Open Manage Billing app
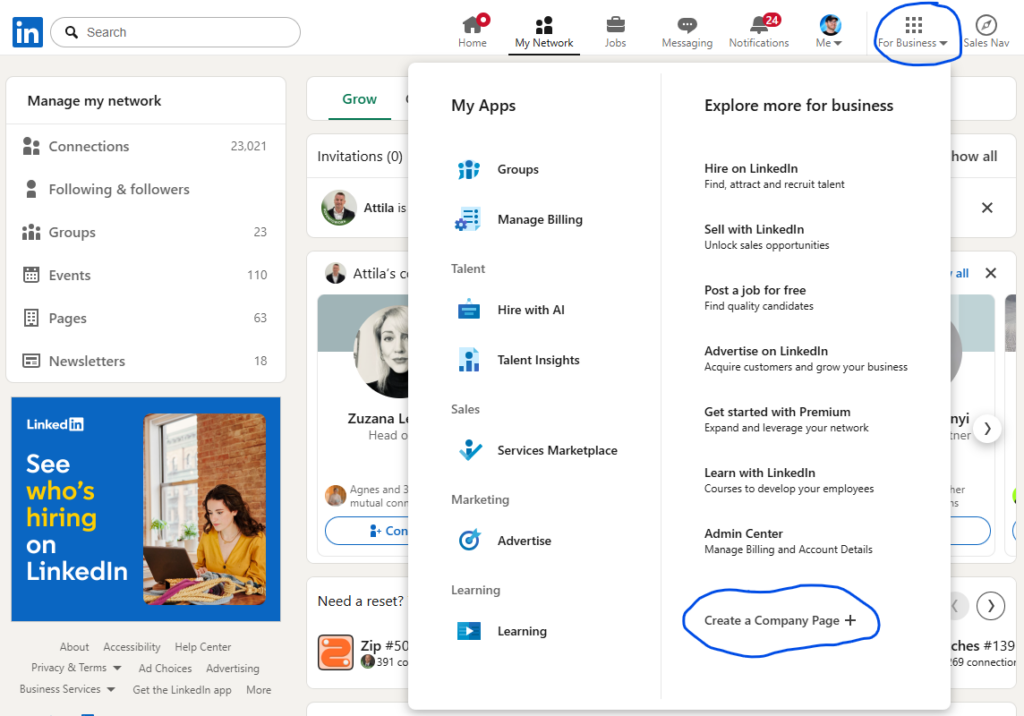The image size is (1024, 716). 519,220
